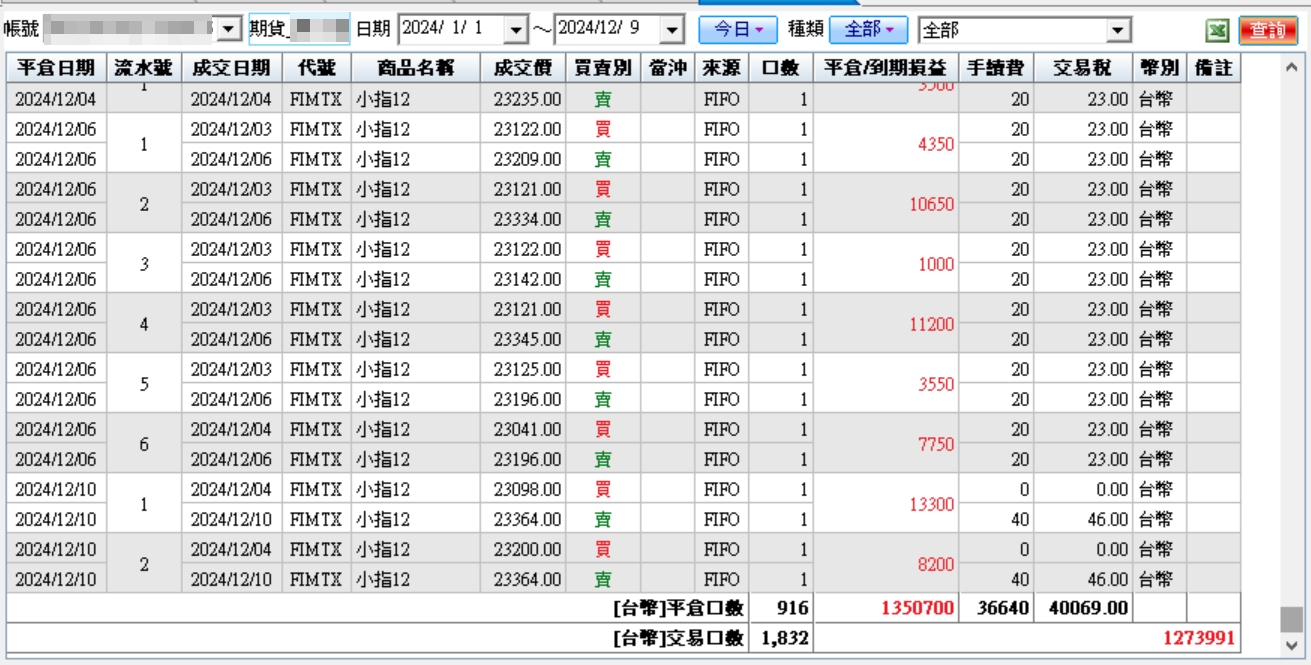Viewport: 1311px width, 665px height.
Task: Open the 今日 date shortcut dropdown
Action: point(738,30)
